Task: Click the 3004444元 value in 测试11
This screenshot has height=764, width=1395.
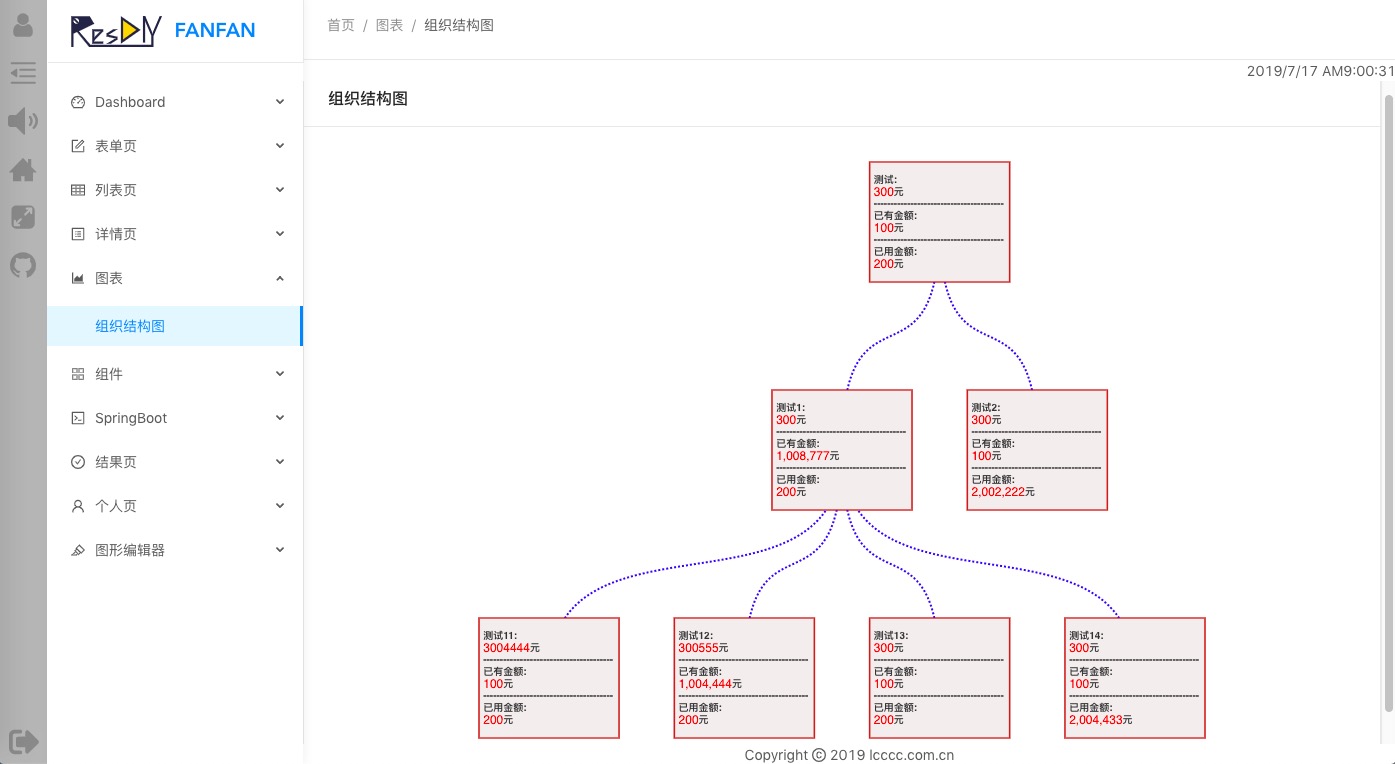Action: coord(511,648)
